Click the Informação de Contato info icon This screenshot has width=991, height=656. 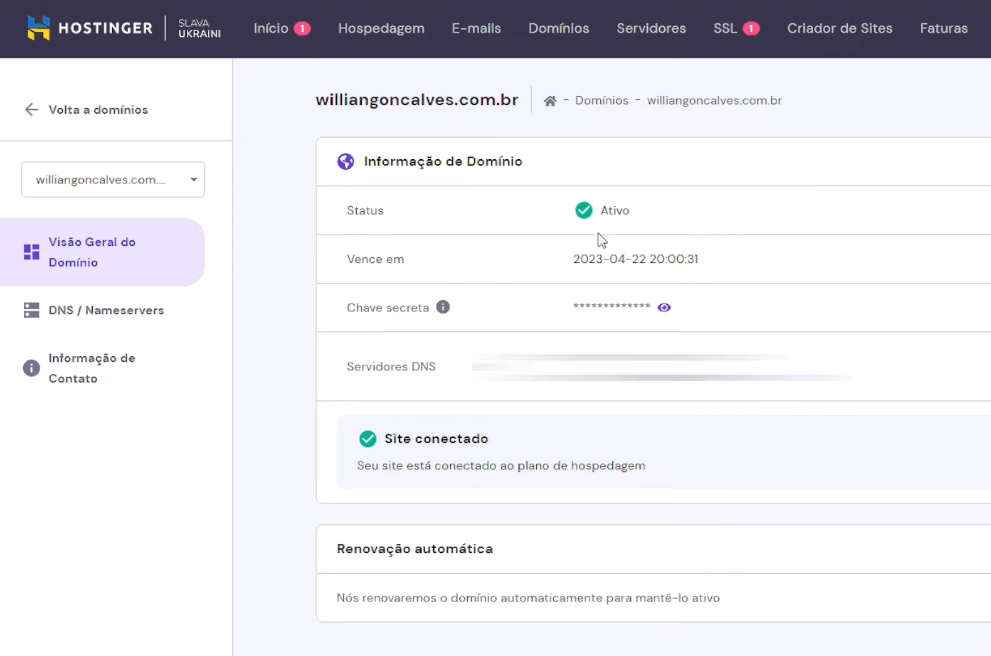(x=31, y=368)
